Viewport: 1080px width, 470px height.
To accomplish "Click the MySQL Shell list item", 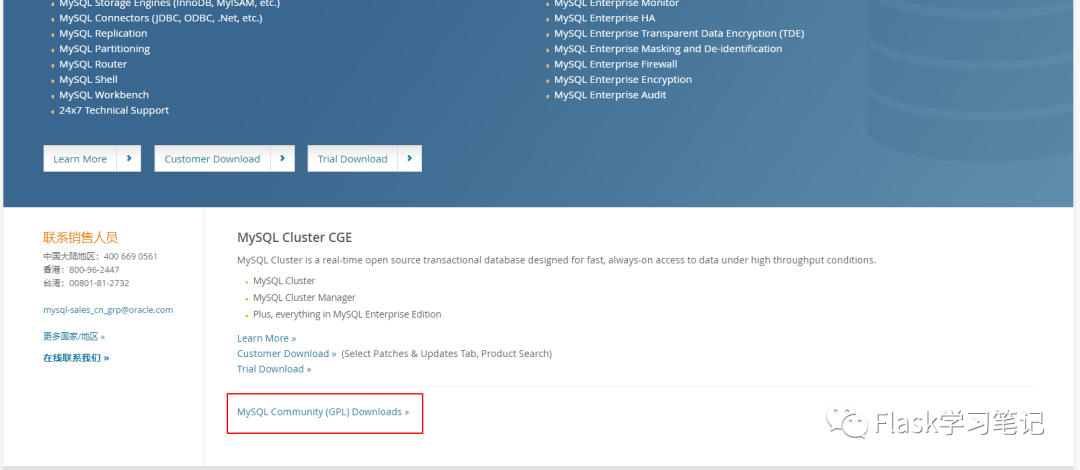I will pos(88,79).
